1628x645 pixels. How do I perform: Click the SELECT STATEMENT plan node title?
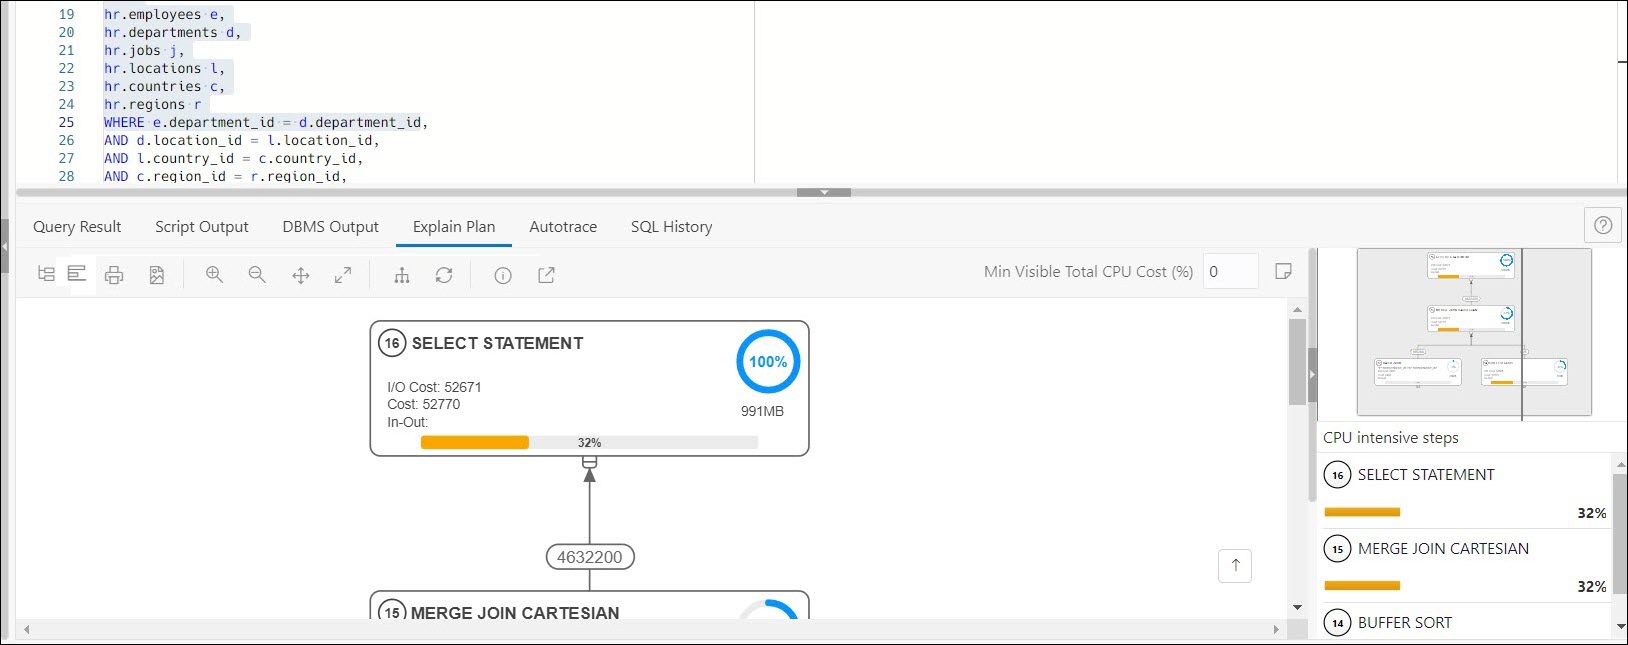point(497,343)
